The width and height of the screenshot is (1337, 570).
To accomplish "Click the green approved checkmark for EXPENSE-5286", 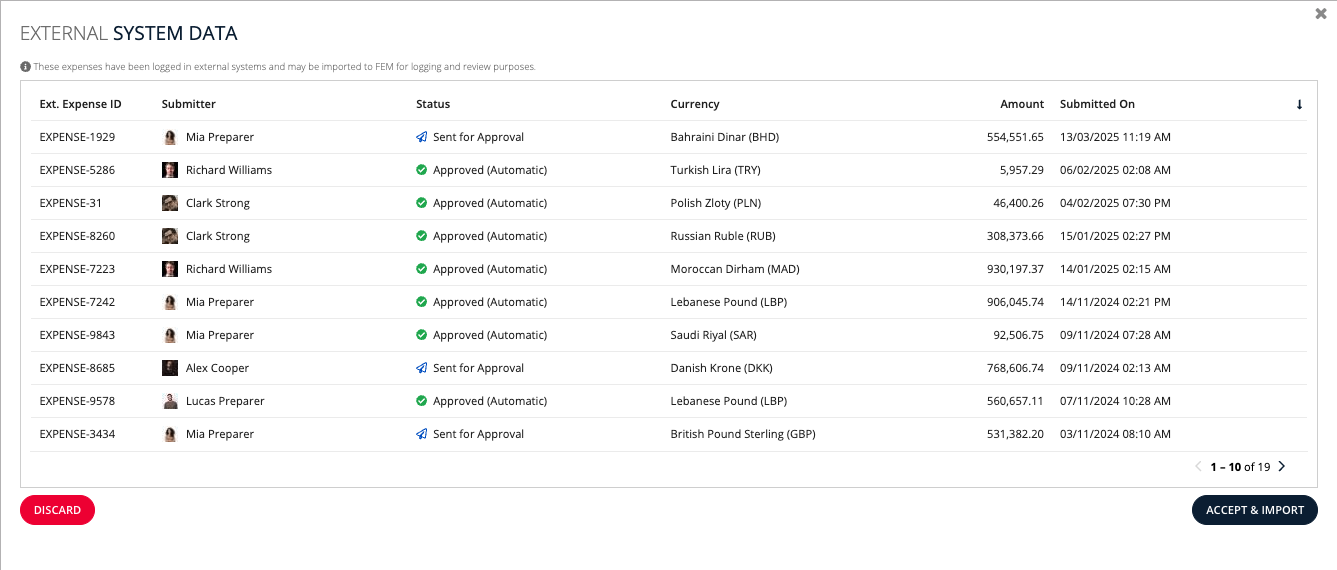I will click(422, 170).
